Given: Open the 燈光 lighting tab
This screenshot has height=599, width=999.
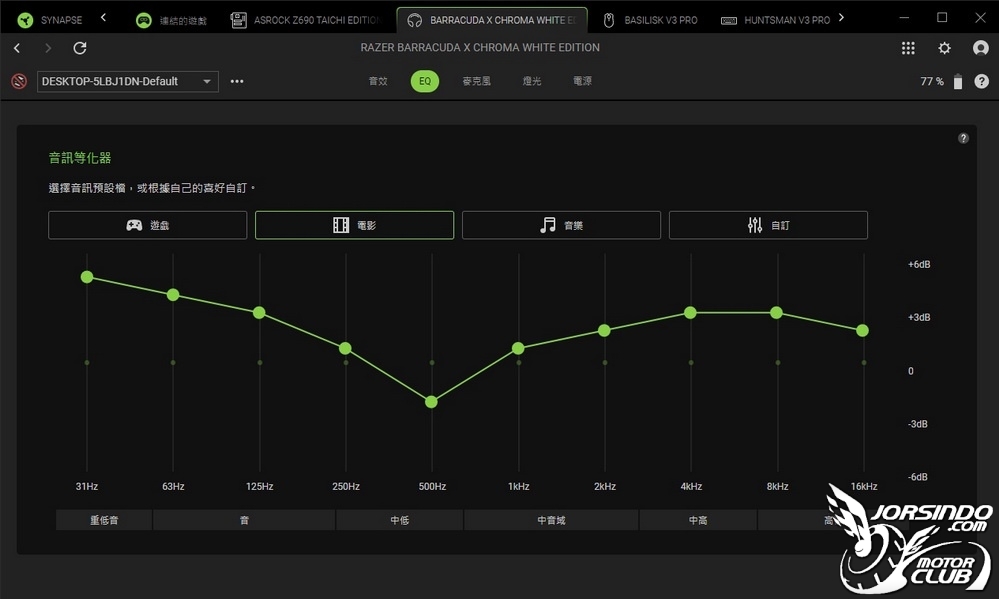Looking at the screenshot, I should [532, 81].
